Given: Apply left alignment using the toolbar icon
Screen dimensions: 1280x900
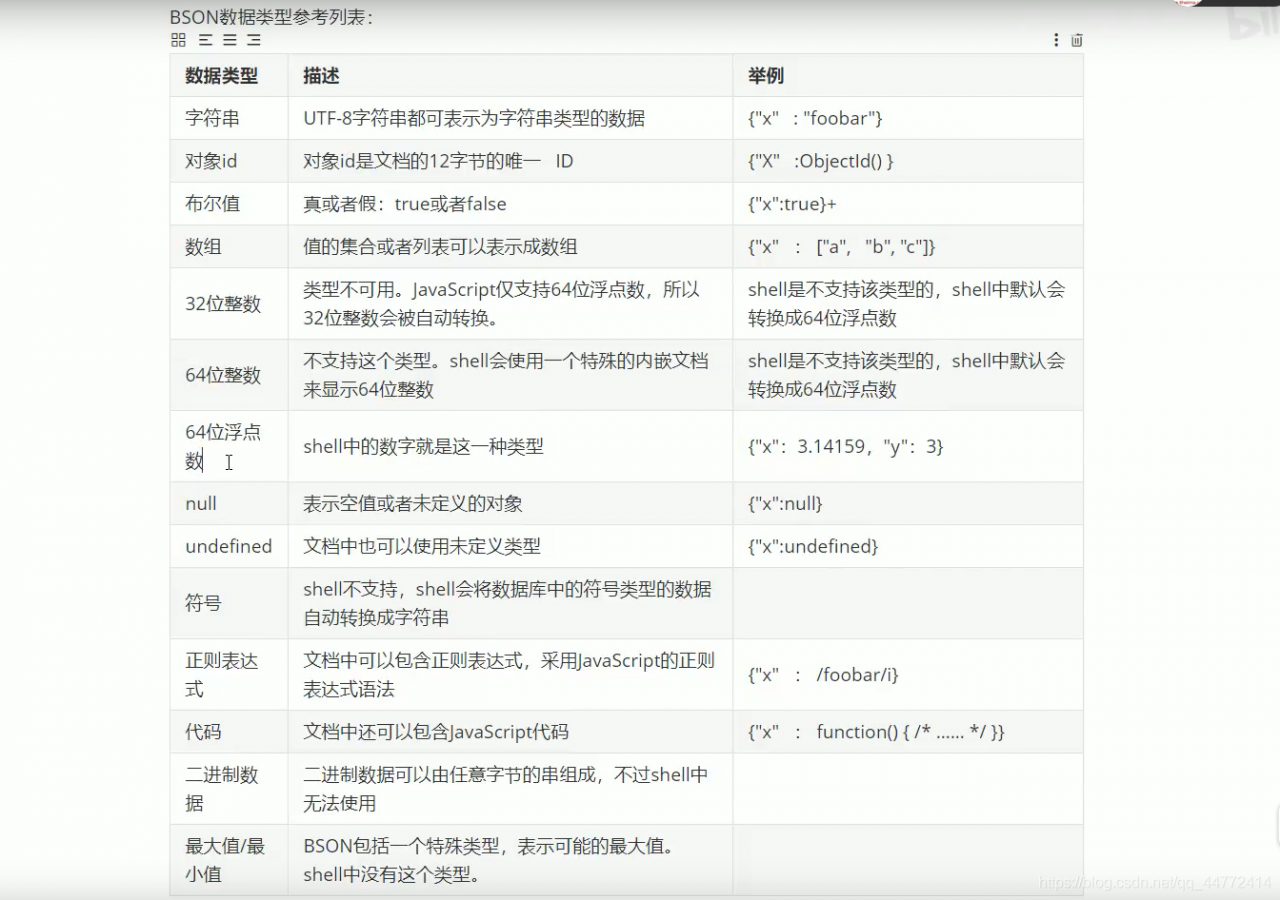Looking at the screenshot, I should coord(206,40).
